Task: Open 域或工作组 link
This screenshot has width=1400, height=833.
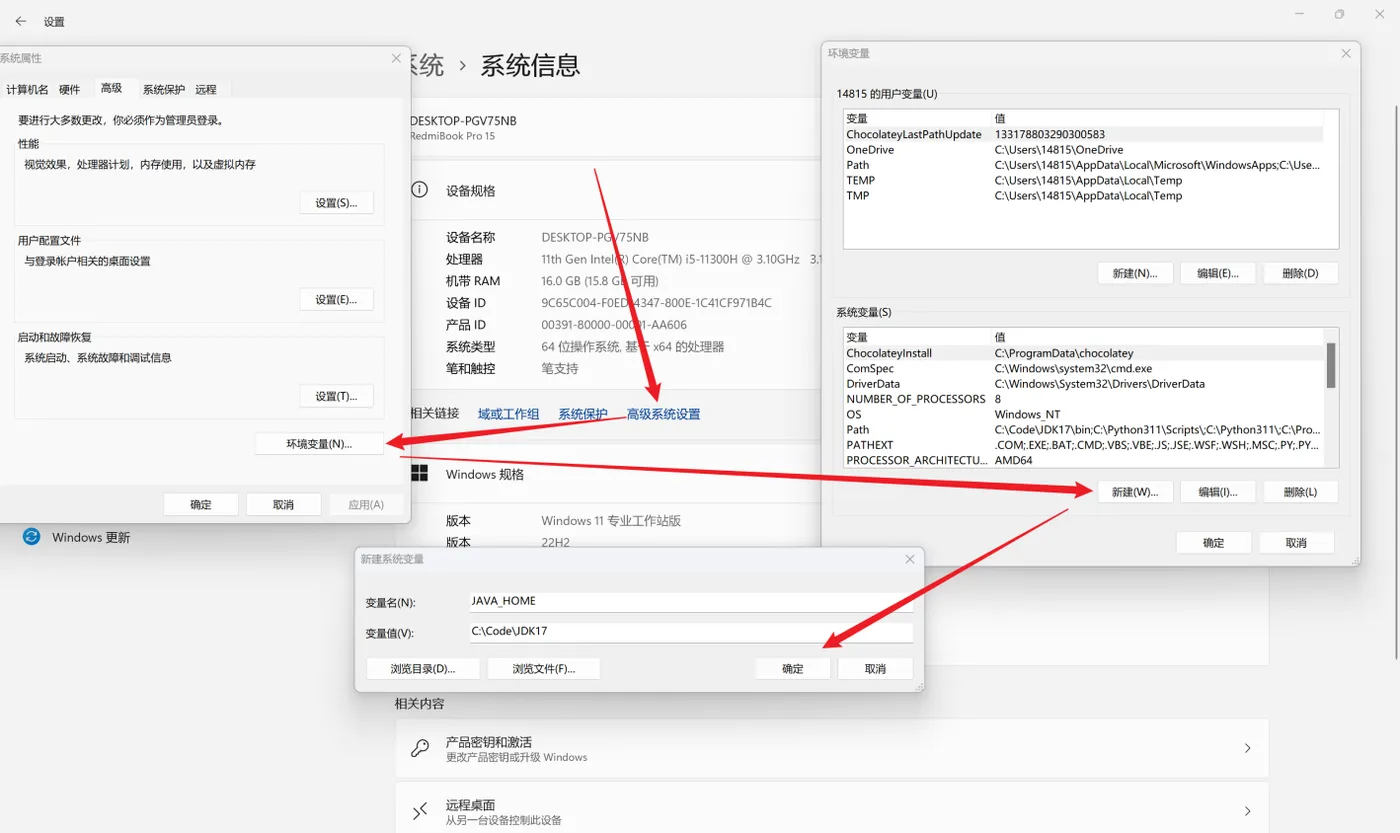Action: (508, 414)
